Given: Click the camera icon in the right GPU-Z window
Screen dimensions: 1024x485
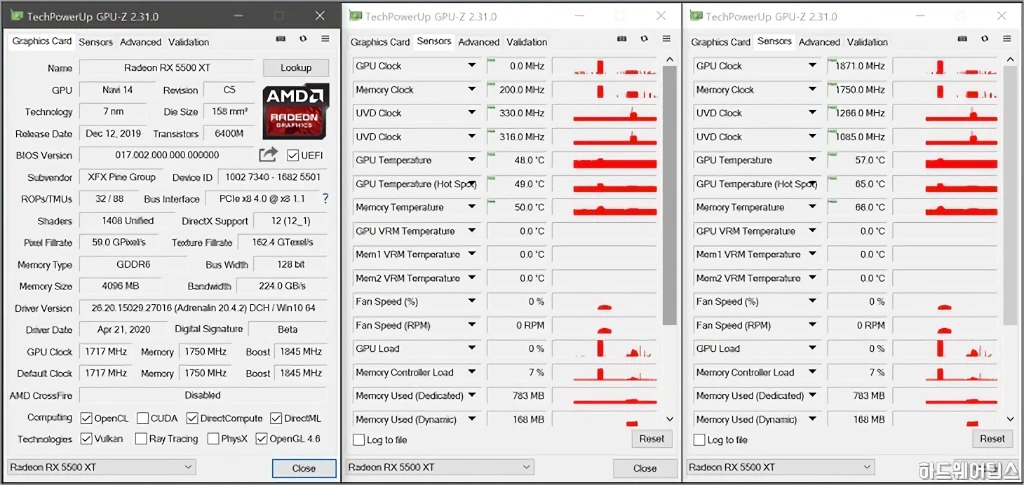Looking at the screenshot, I should coord(963,39).
